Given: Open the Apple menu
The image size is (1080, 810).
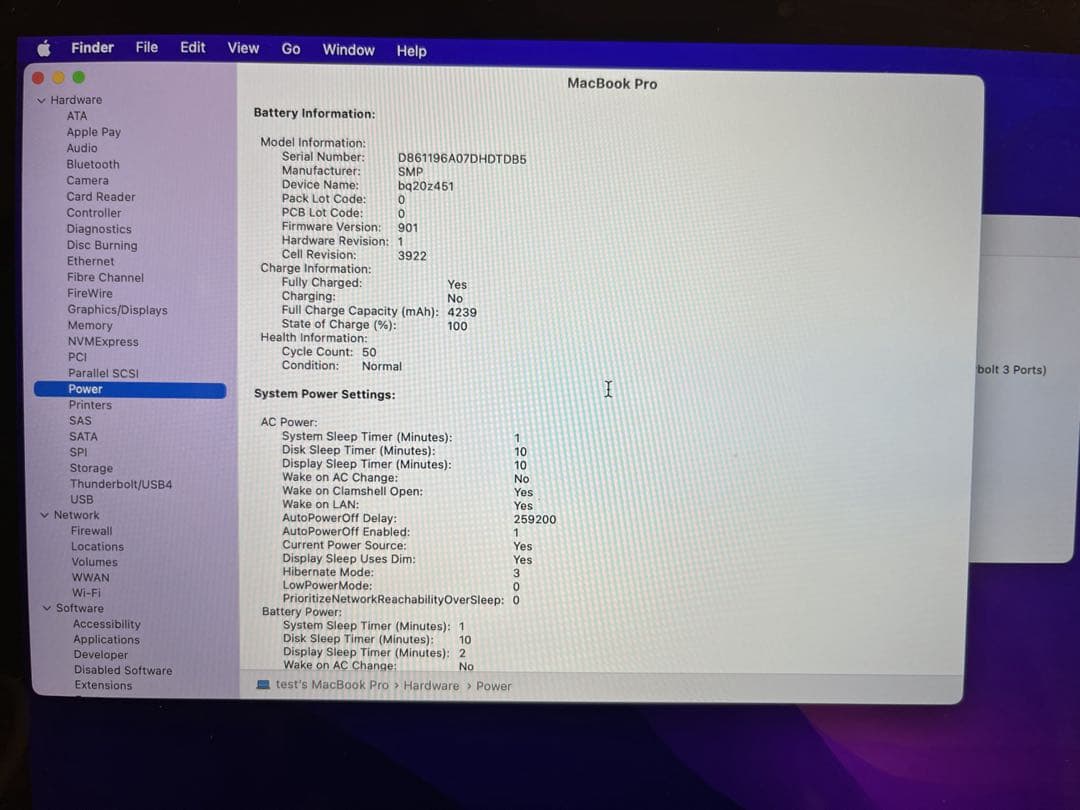Looking at the screenshot, I should point(44,47).
